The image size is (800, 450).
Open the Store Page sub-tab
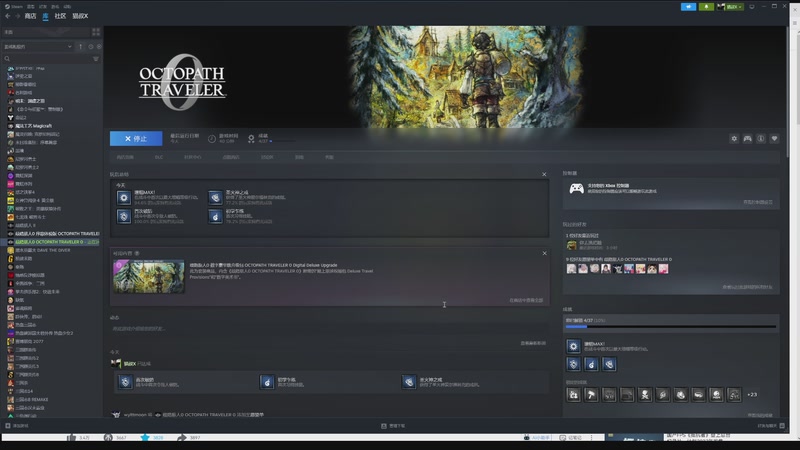(126, 157)
